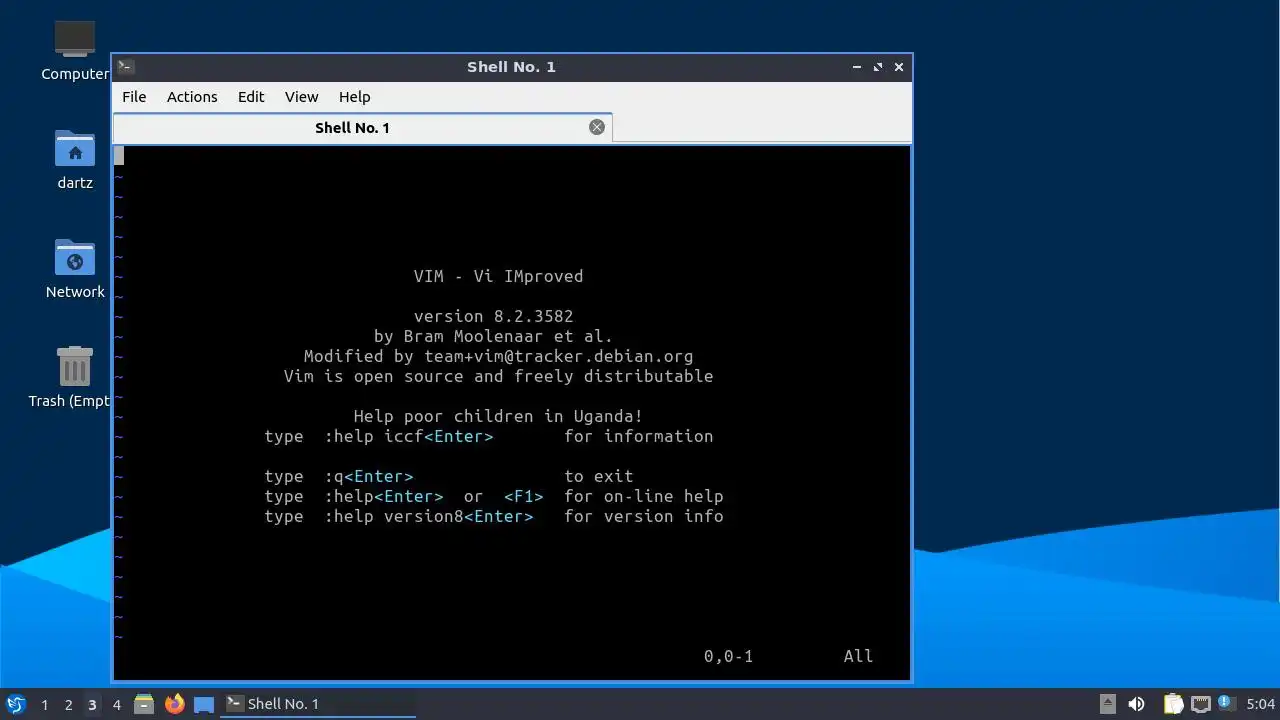
Task: Open the Help menu
Action: (x=354, y=97)
